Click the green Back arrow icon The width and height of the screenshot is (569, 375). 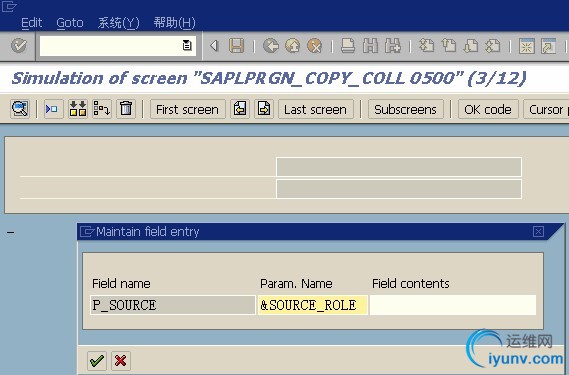271,46
